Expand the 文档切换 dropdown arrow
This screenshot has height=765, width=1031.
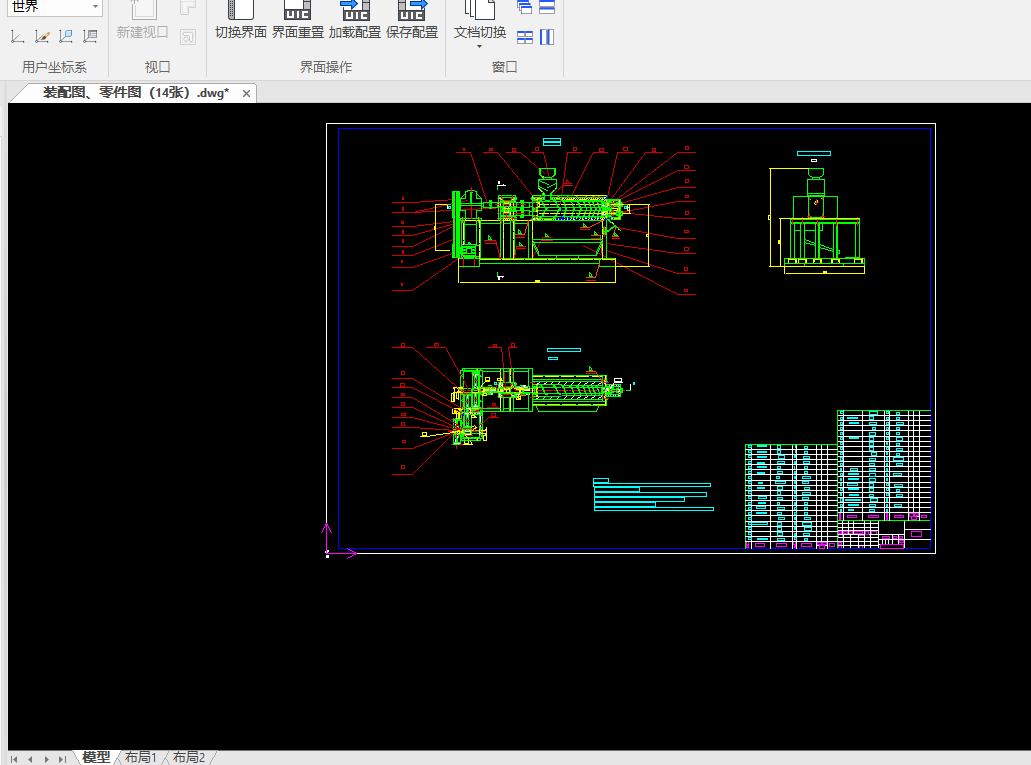479,46
